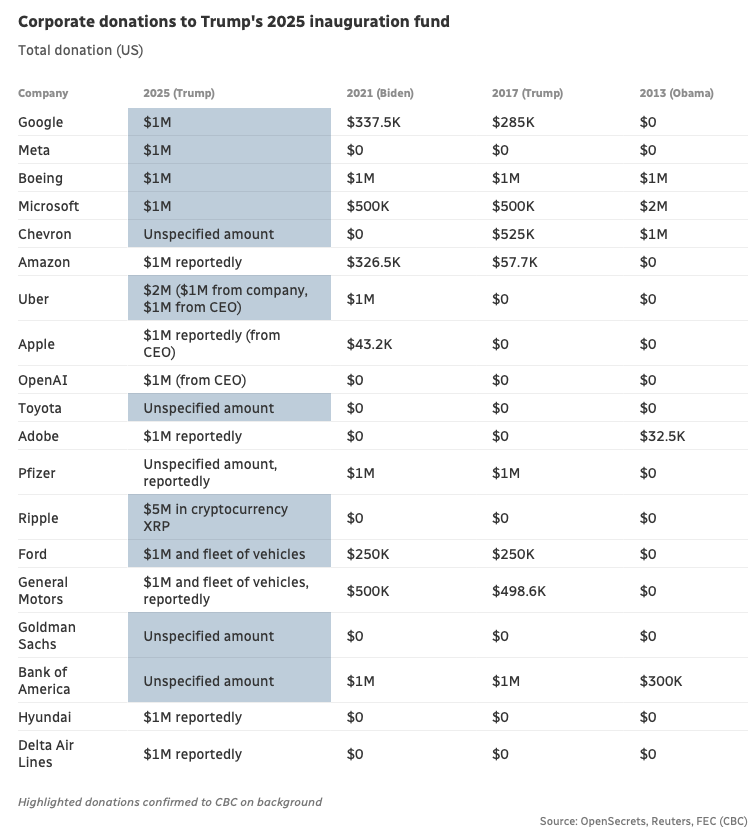Select the Delta Air Lines row label
The image size is (756, 834).
[x=46, y=754]
